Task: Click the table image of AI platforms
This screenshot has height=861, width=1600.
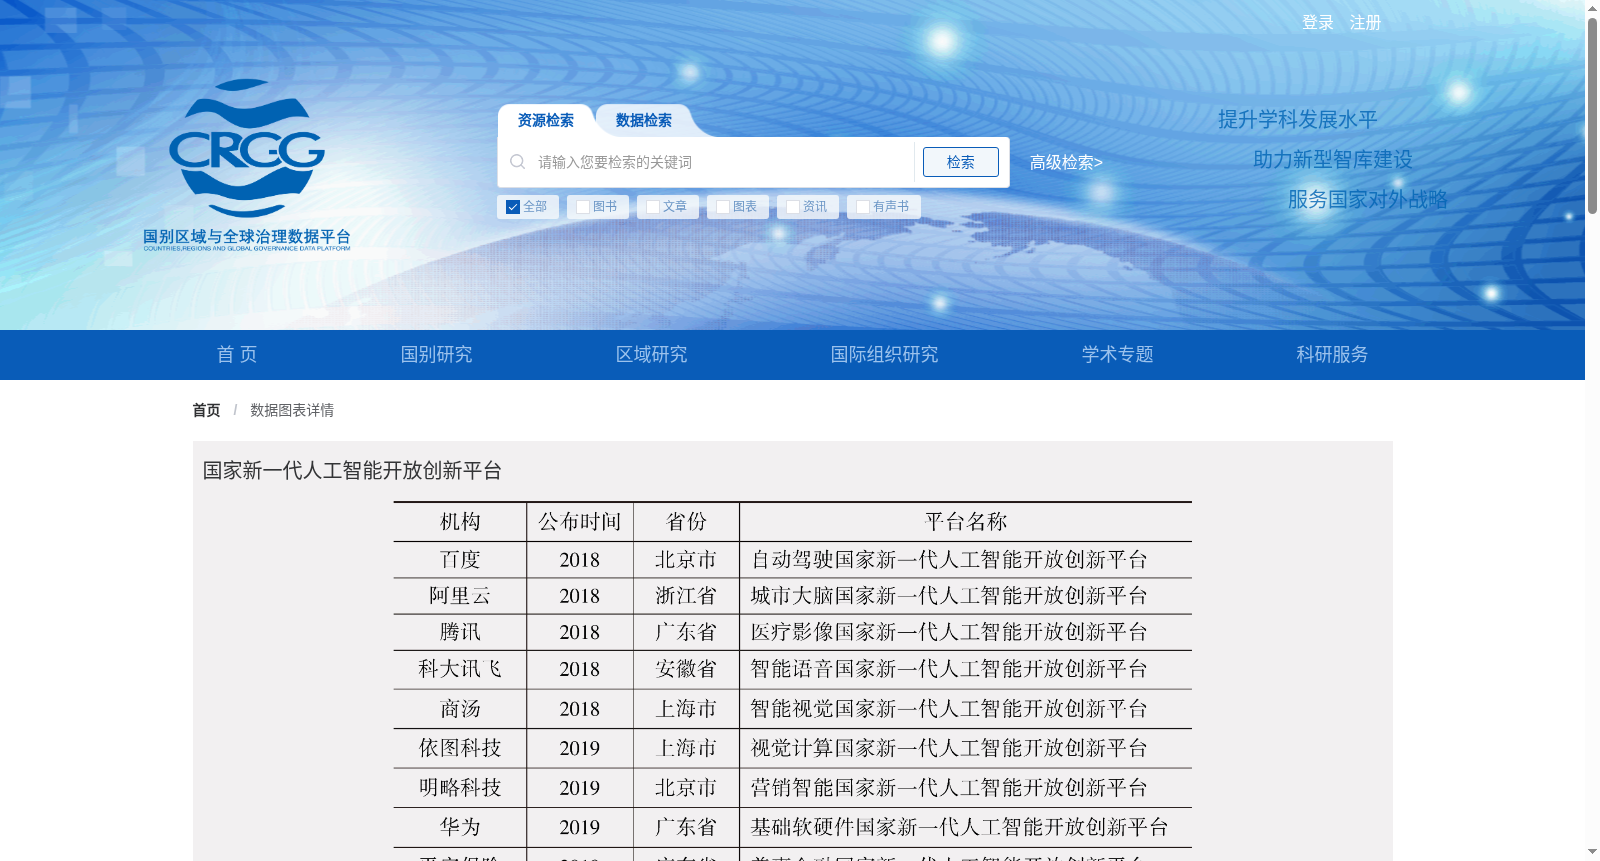Action: pyautogui.click(x=792, y=680)
